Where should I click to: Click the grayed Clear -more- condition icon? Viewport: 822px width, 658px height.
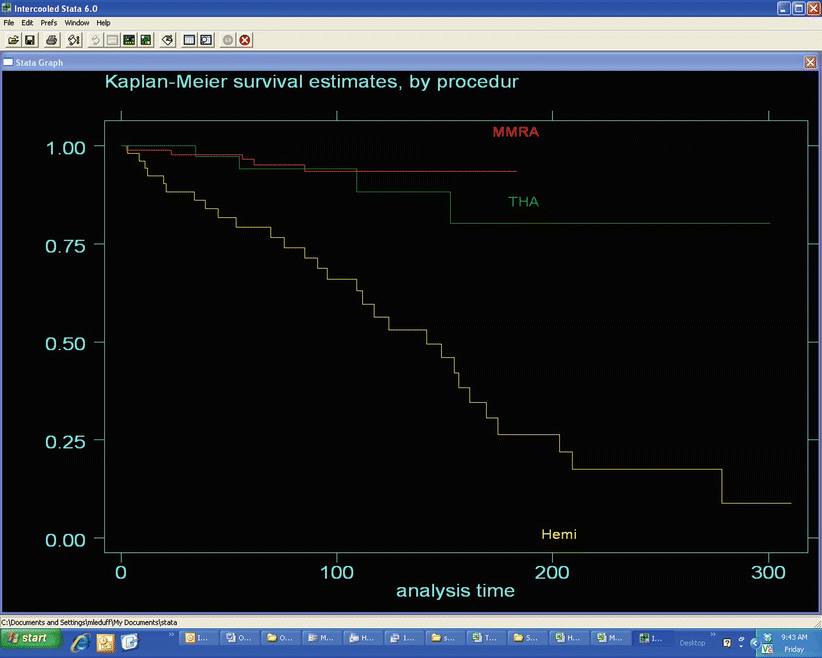228,40
